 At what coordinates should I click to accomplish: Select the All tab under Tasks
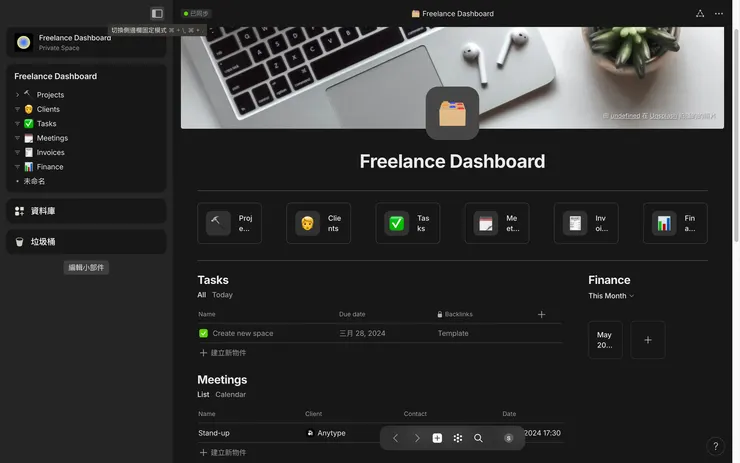click(202, 295)
